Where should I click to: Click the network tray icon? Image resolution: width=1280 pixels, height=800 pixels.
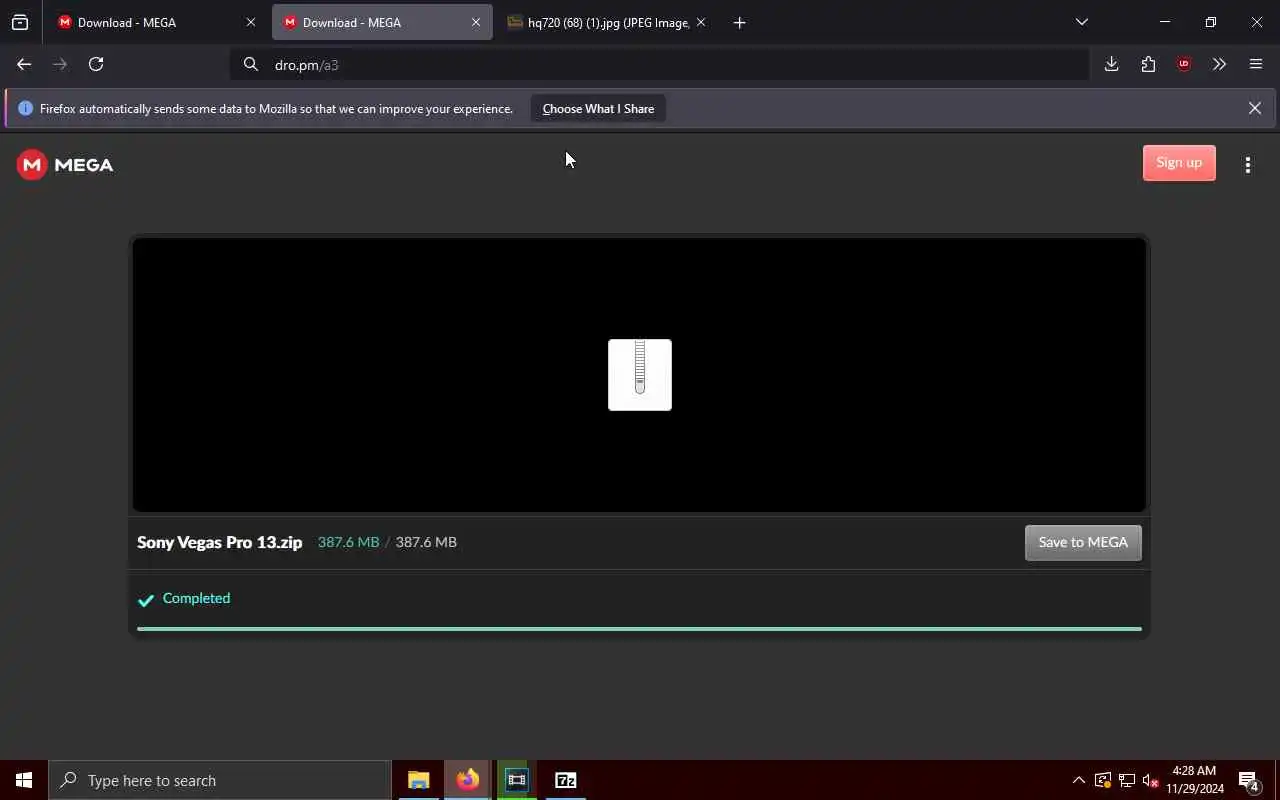coord(1127,780)
